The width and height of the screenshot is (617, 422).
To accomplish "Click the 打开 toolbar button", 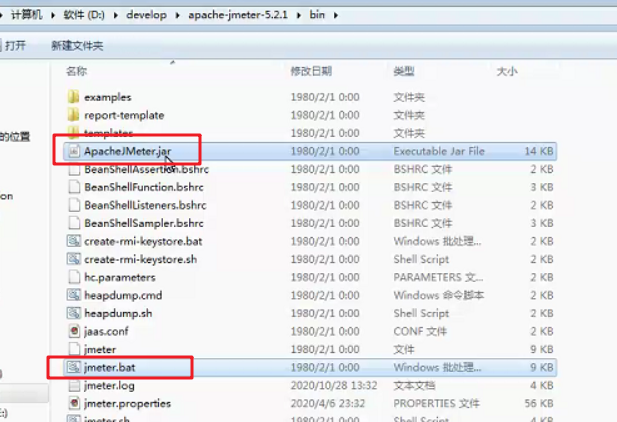I will 15,46.
